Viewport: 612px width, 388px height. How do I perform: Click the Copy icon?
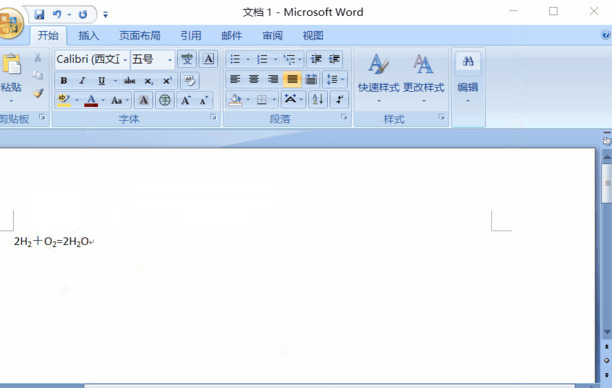pyautogui.click(x=38, y=75)
